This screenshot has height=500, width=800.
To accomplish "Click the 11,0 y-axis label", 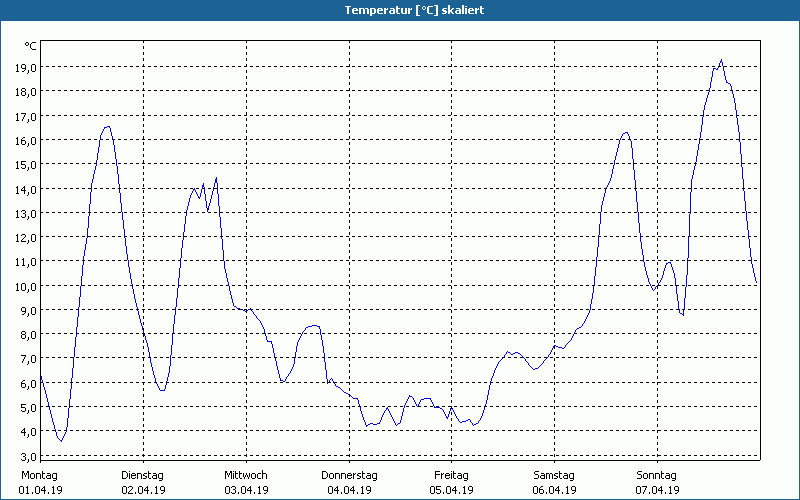I will 26,262.
